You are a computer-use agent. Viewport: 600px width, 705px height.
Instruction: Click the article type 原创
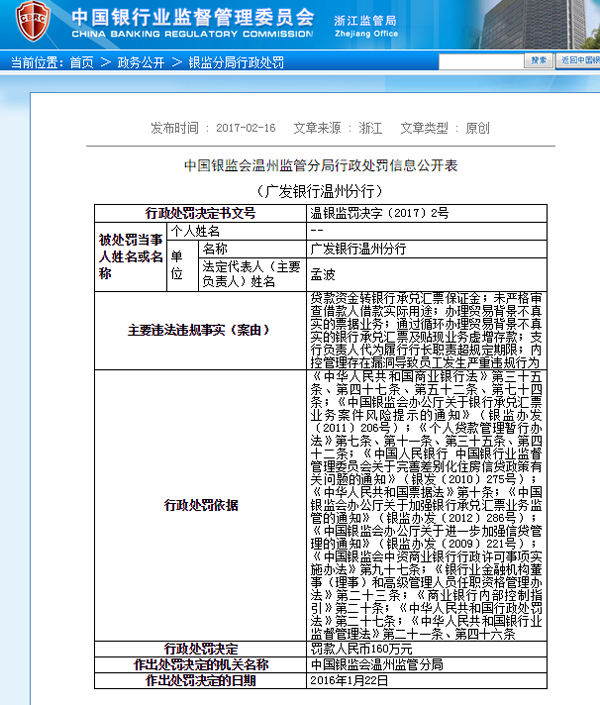[x=477, y=128]
